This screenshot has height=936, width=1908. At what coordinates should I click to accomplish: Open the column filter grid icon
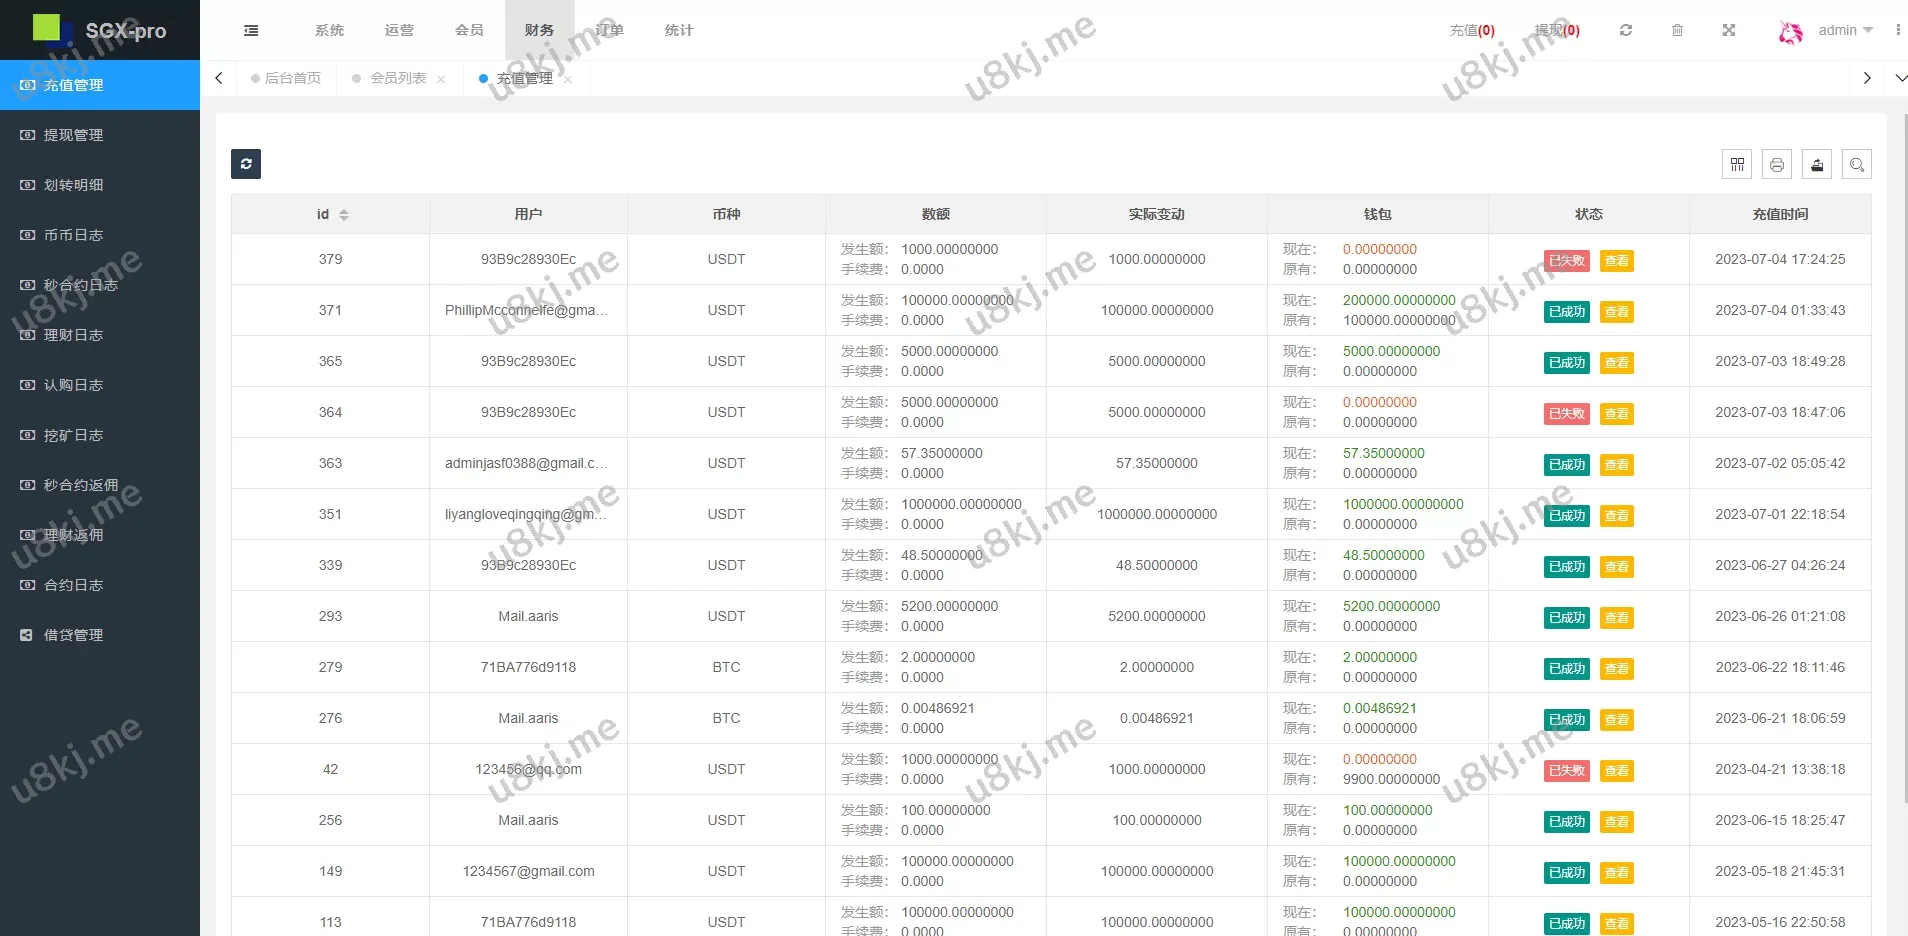1737,165
